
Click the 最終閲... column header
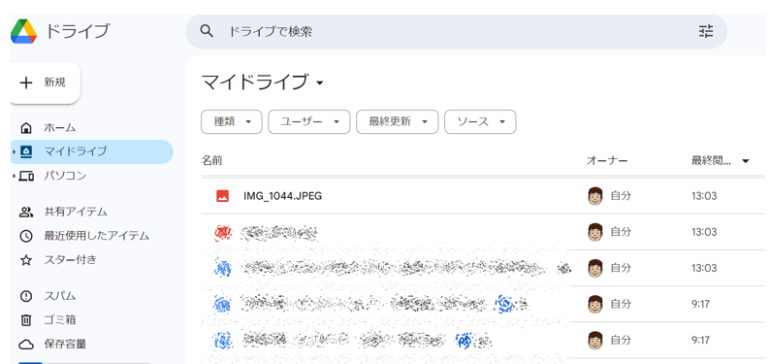tap(711, 161)
